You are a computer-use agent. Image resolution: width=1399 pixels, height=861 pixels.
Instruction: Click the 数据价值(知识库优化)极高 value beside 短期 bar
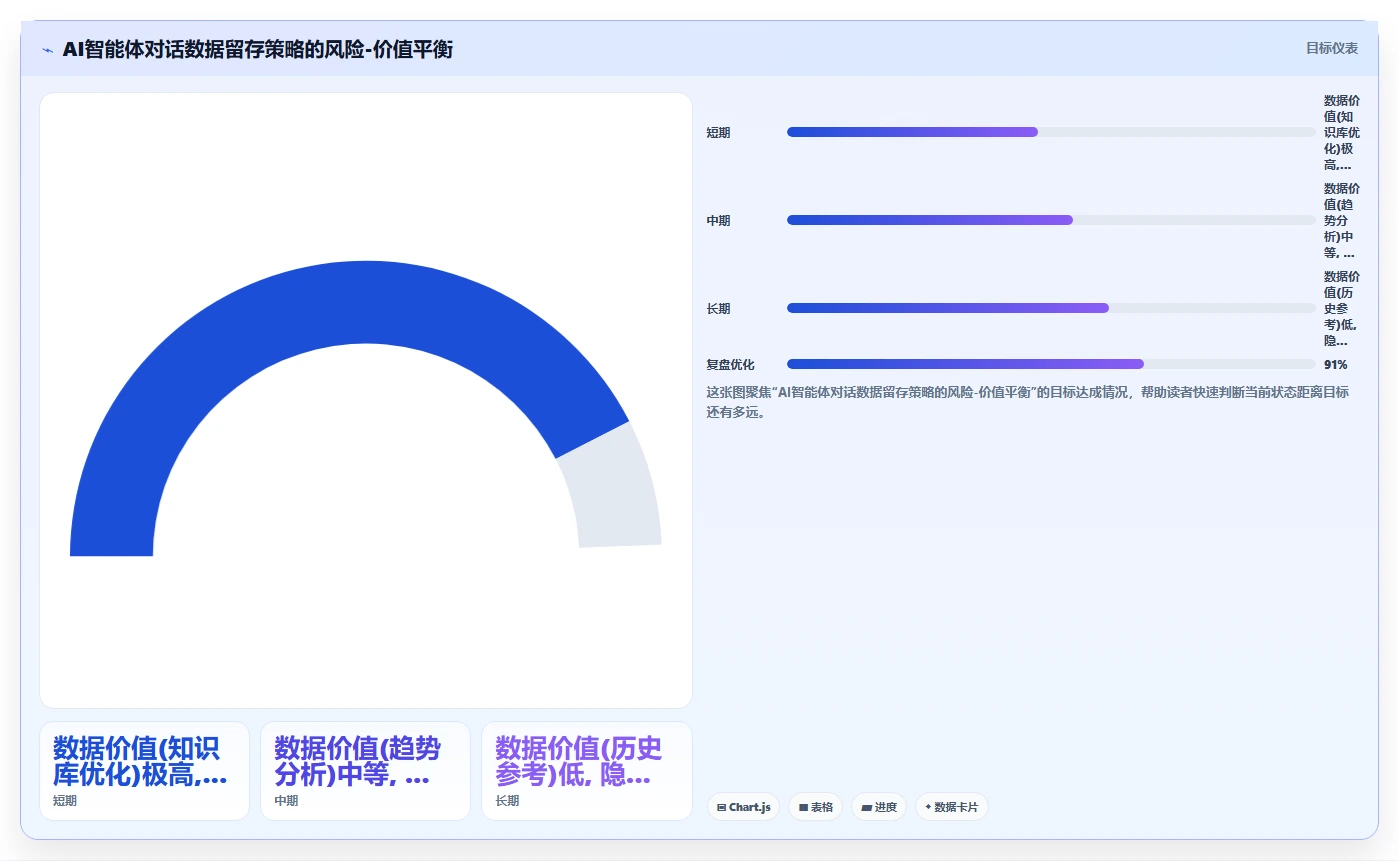pyautogui.click(x=1342, y=133)
